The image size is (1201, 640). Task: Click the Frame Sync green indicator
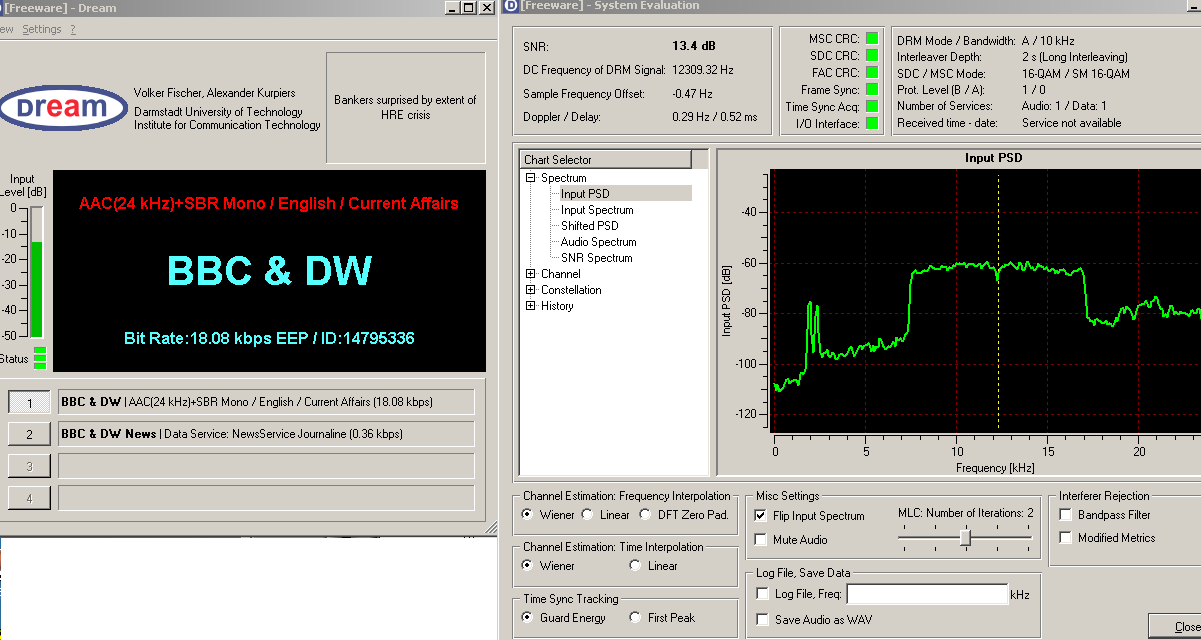point(872,90)
